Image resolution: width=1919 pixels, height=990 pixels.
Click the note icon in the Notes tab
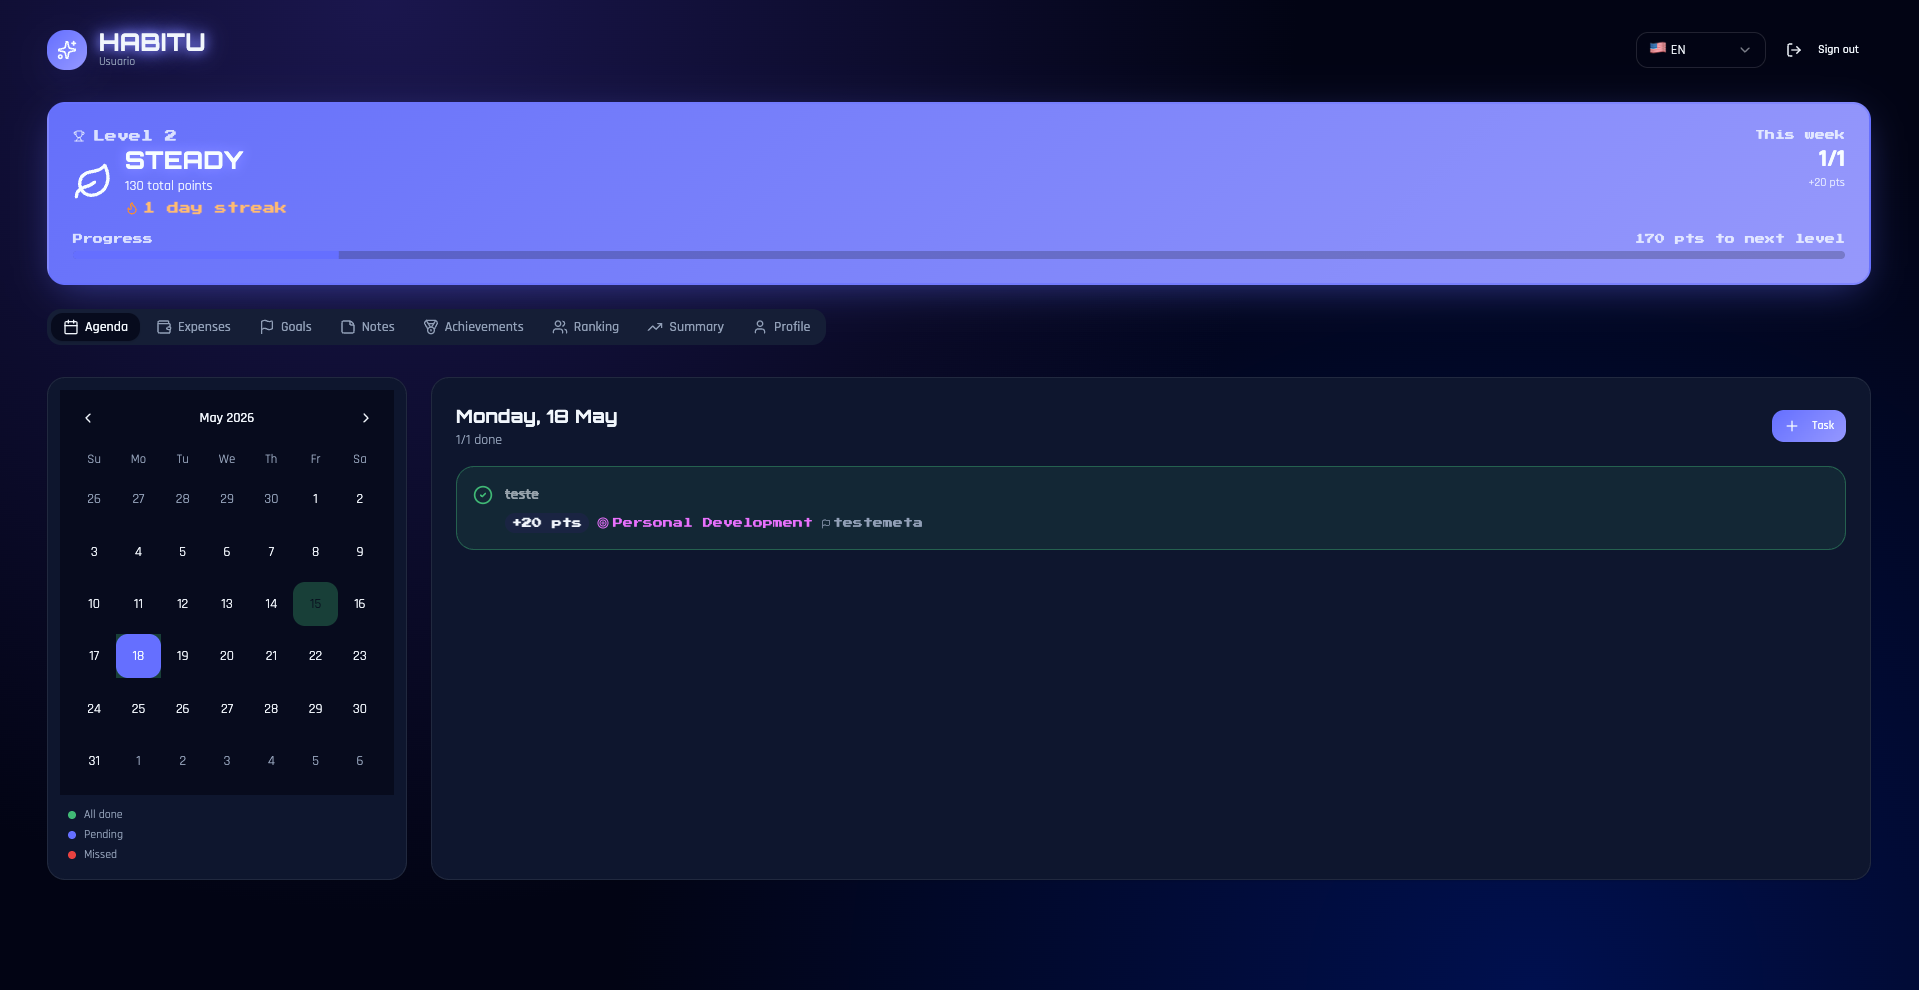pos(348,327)
